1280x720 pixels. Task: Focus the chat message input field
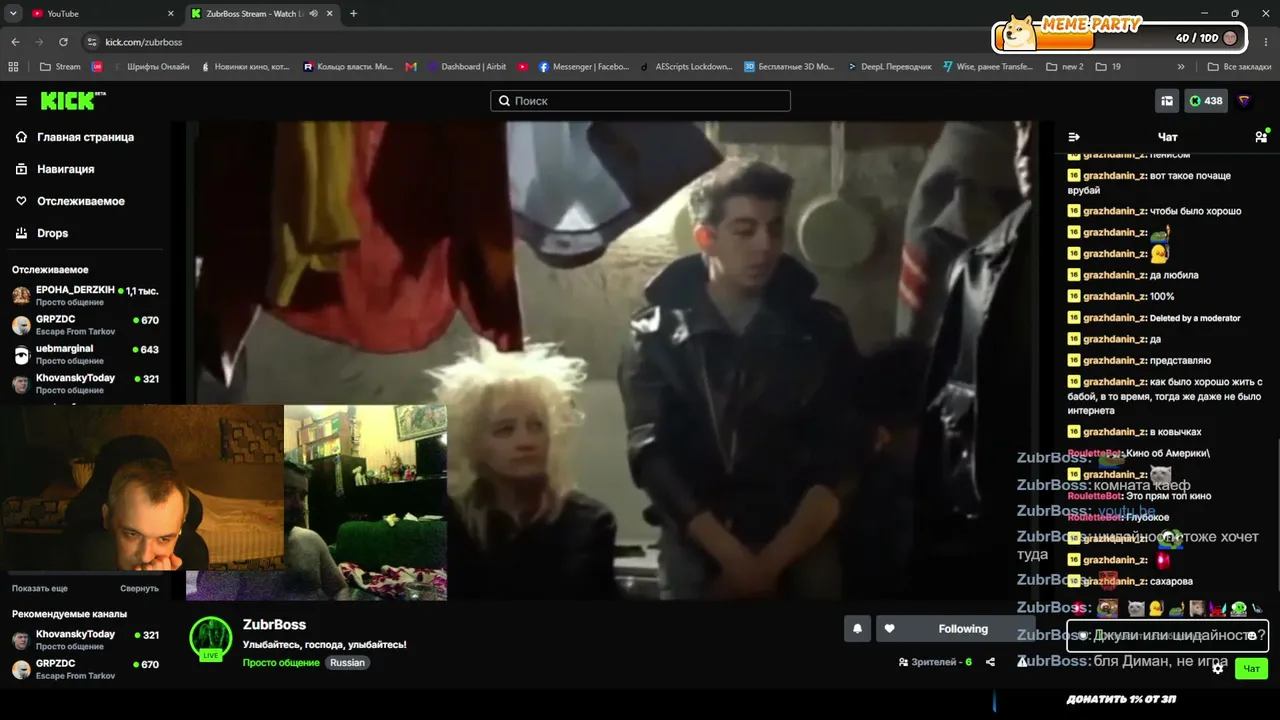point(1167,635)
